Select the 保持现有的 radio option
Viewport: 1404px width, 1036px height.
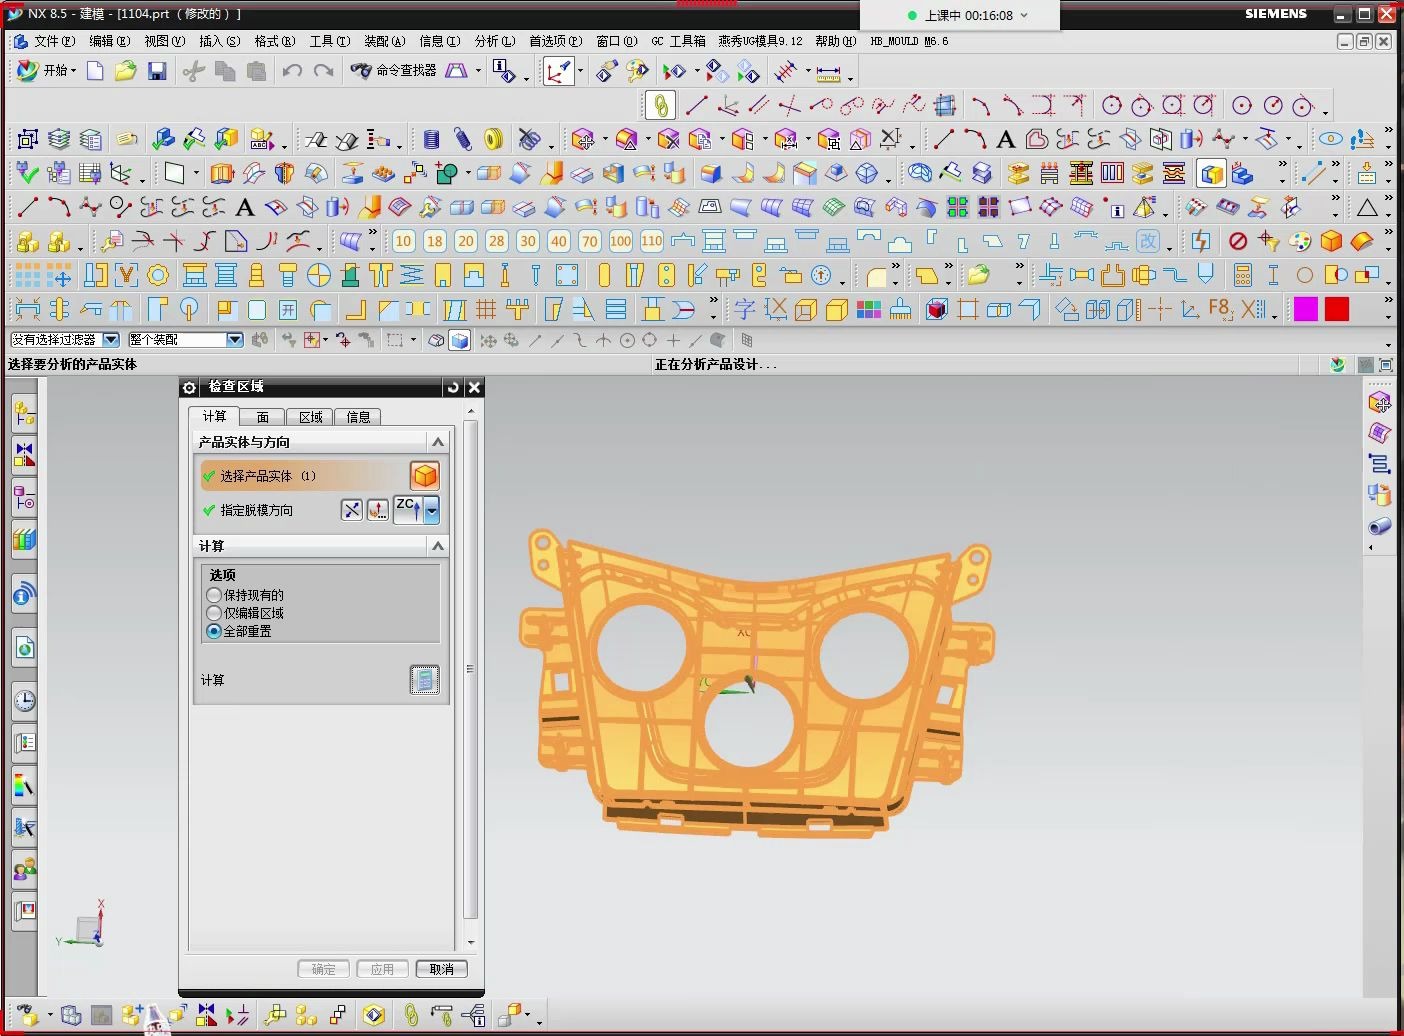214,595
